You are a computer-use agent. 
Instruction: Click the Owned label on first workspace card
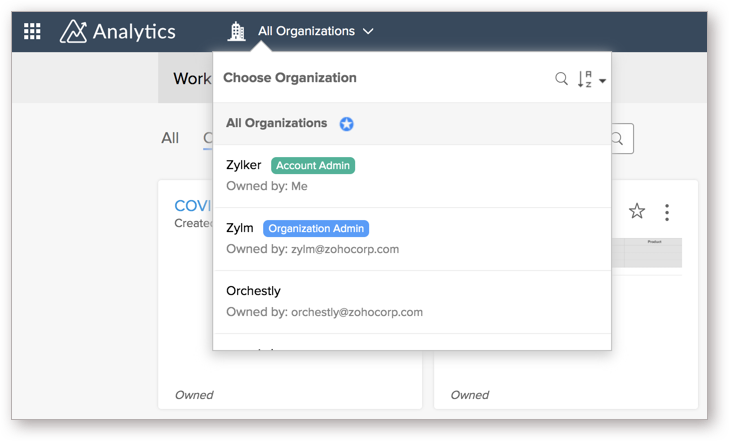[194, 395]
